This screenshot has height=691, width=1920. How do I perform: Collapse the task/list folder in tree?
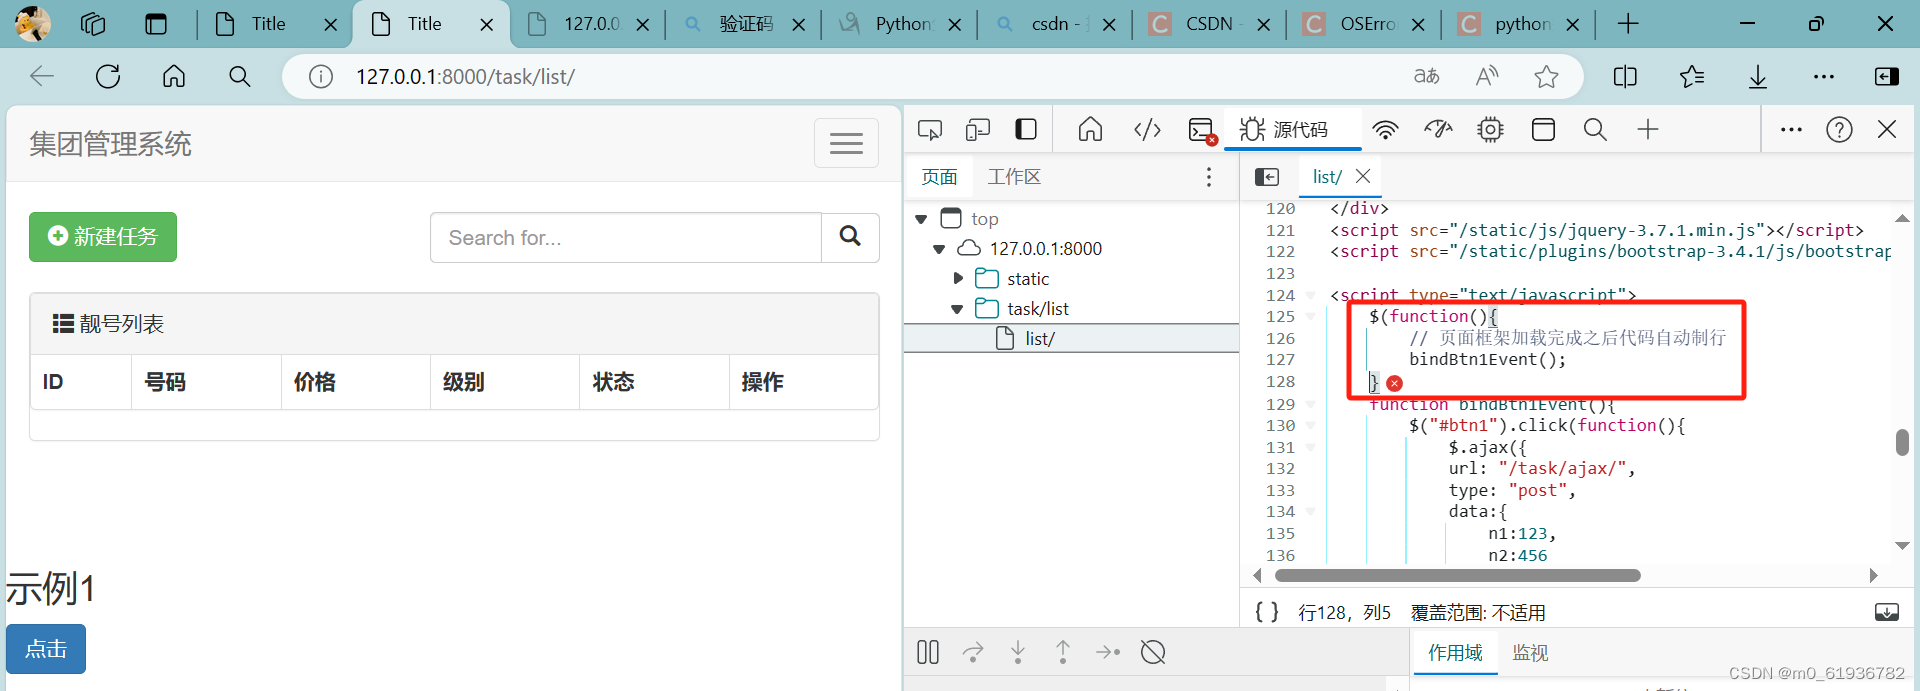click(957, 309)
